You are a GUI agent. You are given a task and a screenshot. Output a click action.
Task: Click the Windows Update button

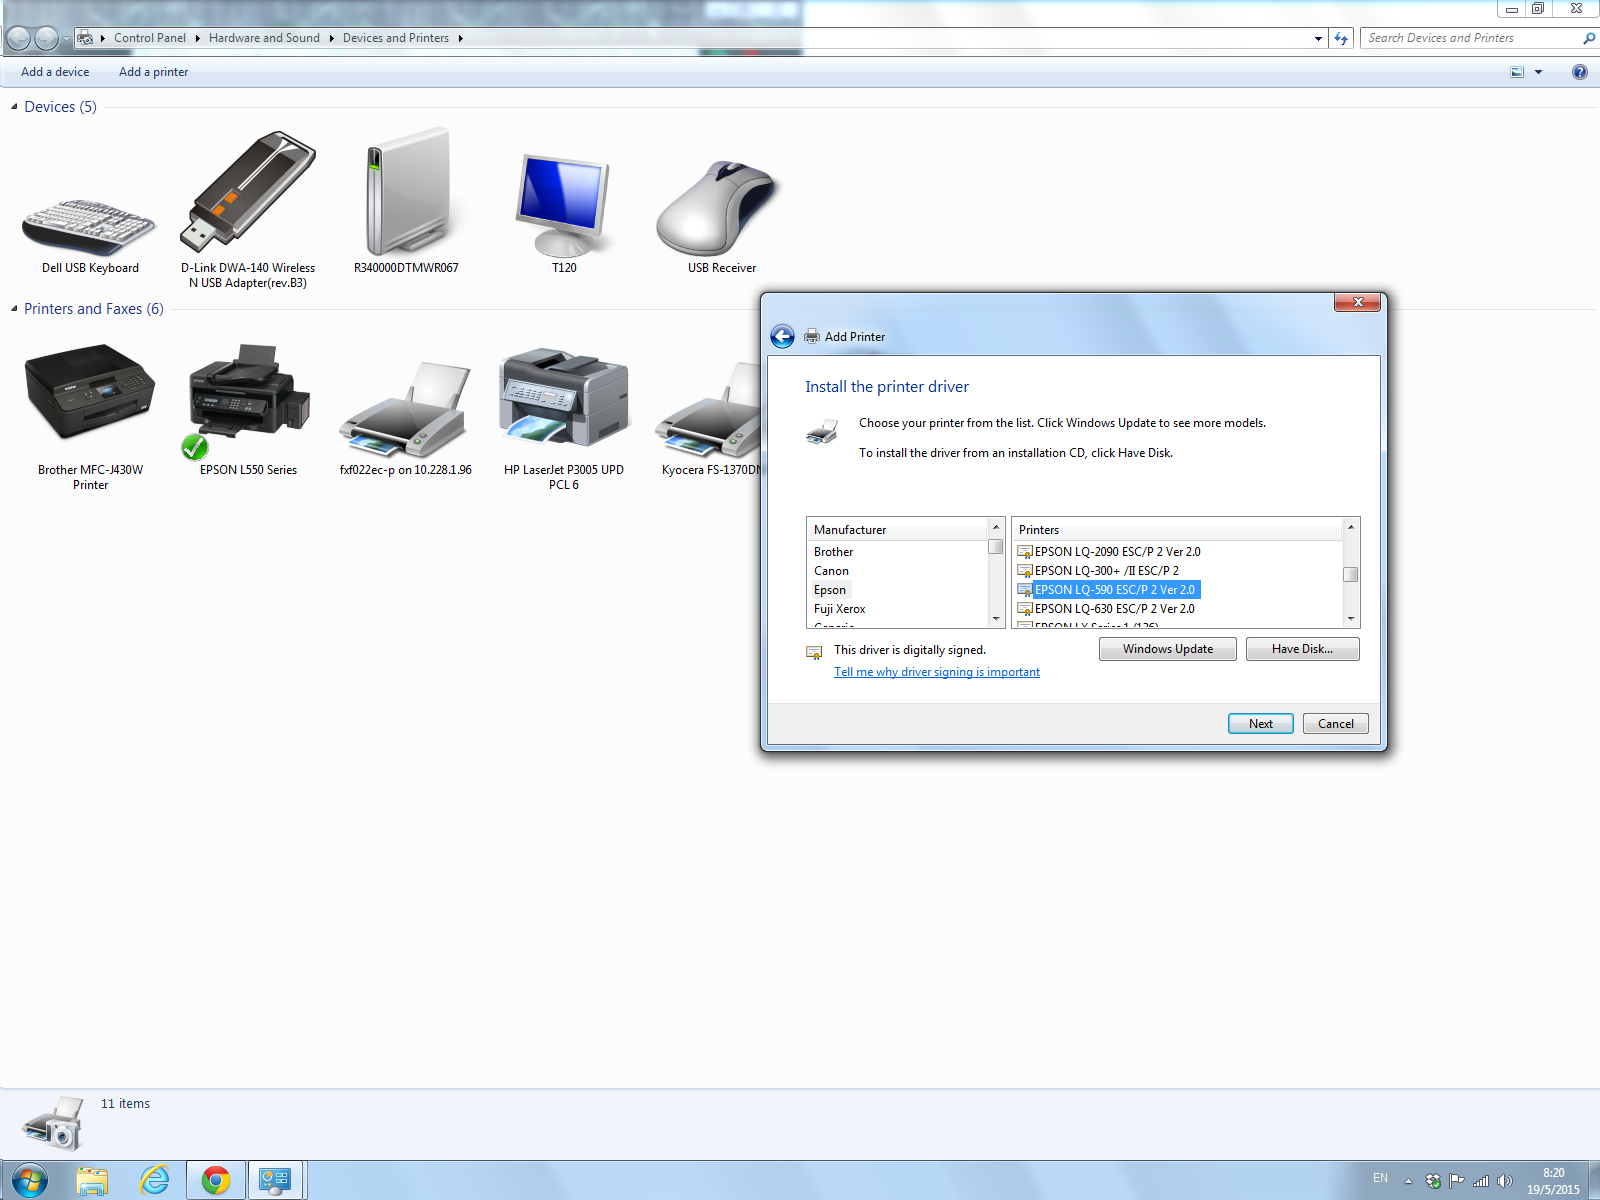1168,649
